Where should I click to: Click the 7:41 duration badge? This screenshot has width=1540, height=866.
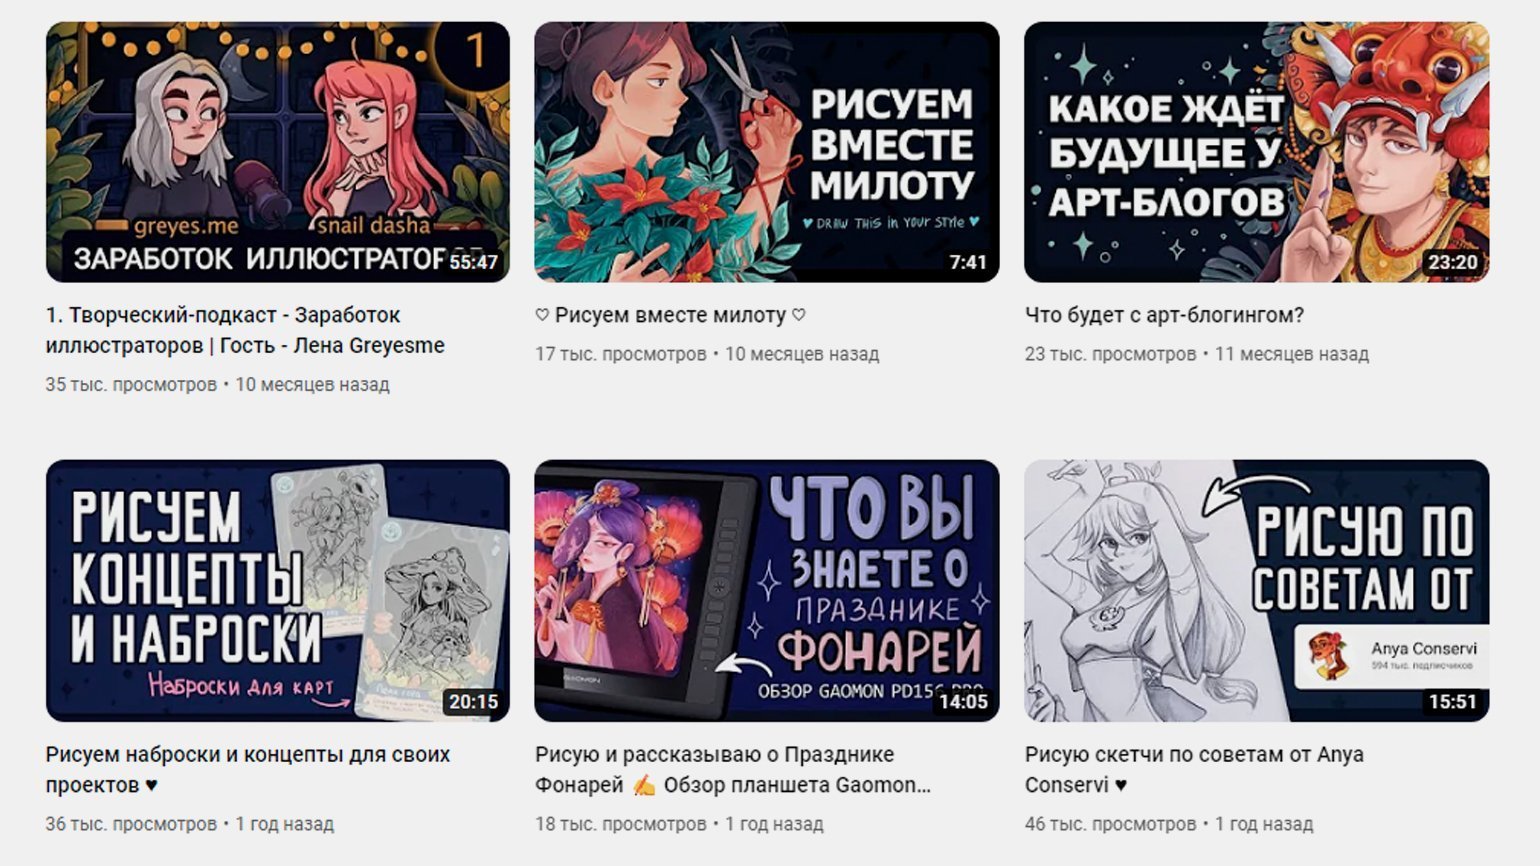(967, 262)
